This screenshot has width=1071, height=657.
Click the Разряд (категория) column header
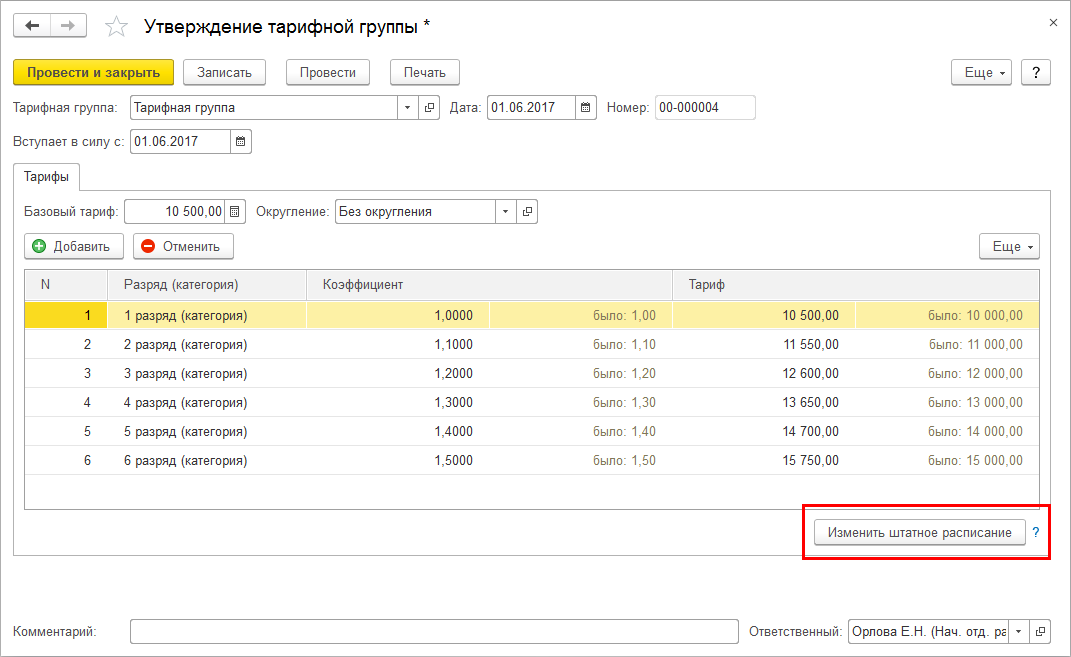coord(207,285)
